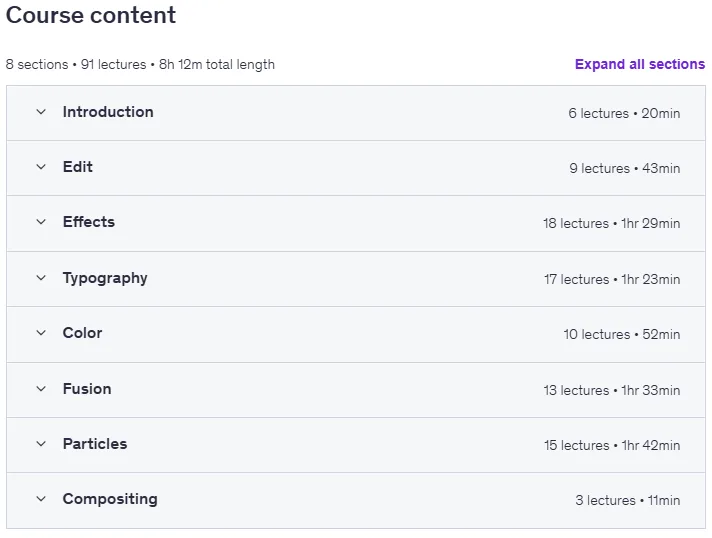Expand the Particles section chevron
Image resolution: width=712 pixels, height=538 pixels.
tap(41, 444)
